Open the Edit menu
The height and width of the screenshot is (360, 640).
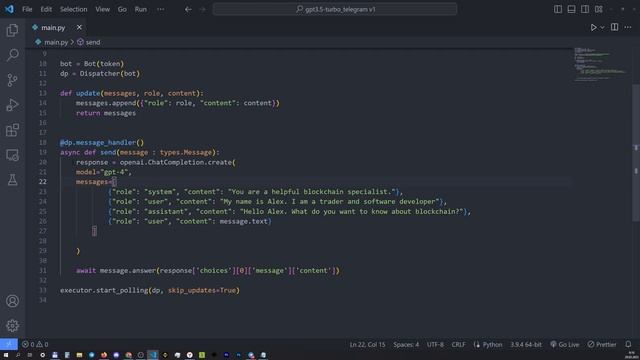coord(46,9)
